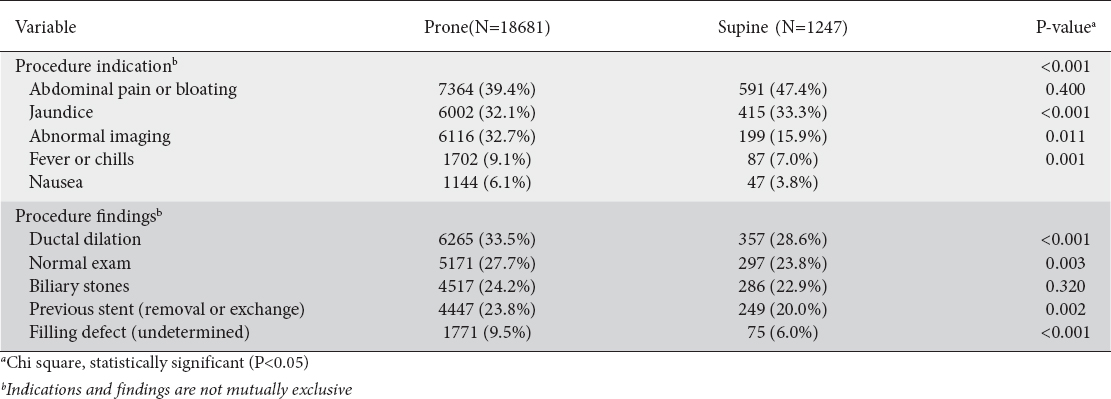The height and width of the screenshot is (399, 1111).
Task: Select the 7364 (39.4%) prone value cell
Action: [x=487, y=89]
